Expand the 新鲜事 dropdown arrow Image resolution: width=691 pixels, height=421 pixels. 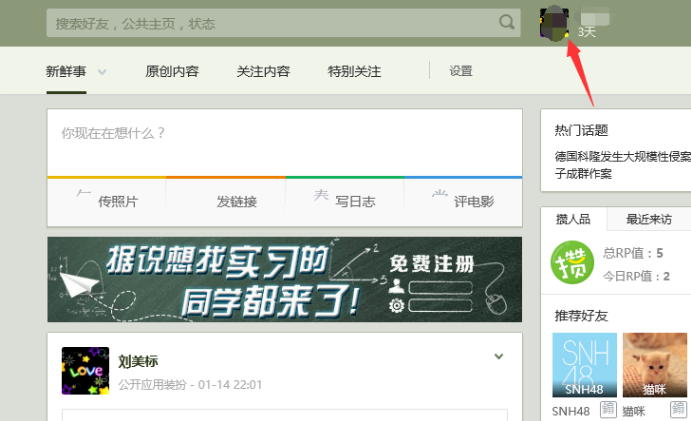pyautogui.click(x=102, y=72)
